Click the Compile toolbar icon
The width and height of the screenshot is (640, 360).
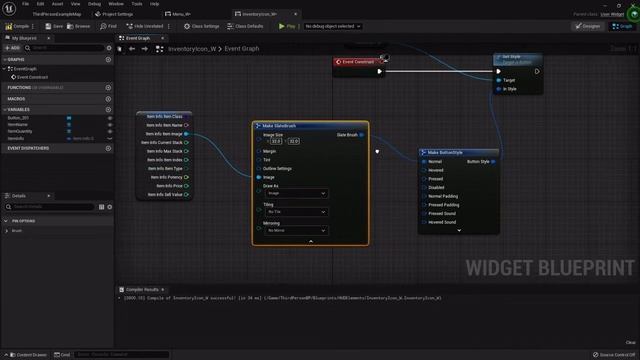click(x=9, y=26)
